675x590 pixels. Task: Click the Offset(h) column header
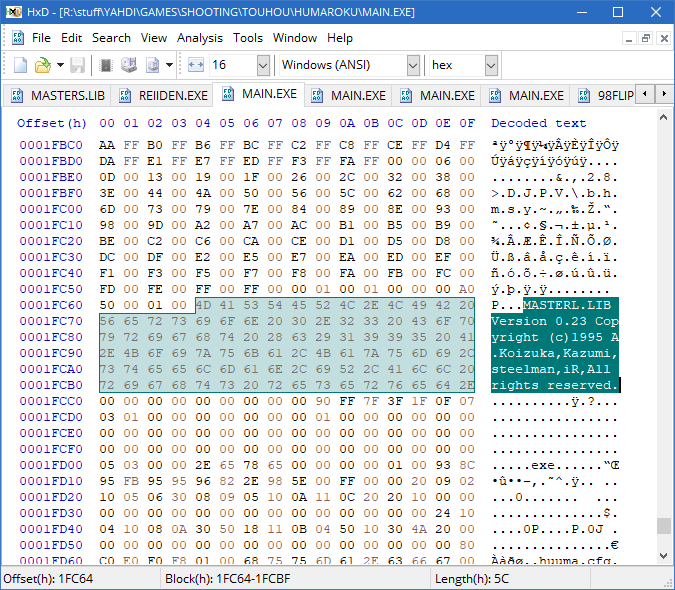[52, 123]
